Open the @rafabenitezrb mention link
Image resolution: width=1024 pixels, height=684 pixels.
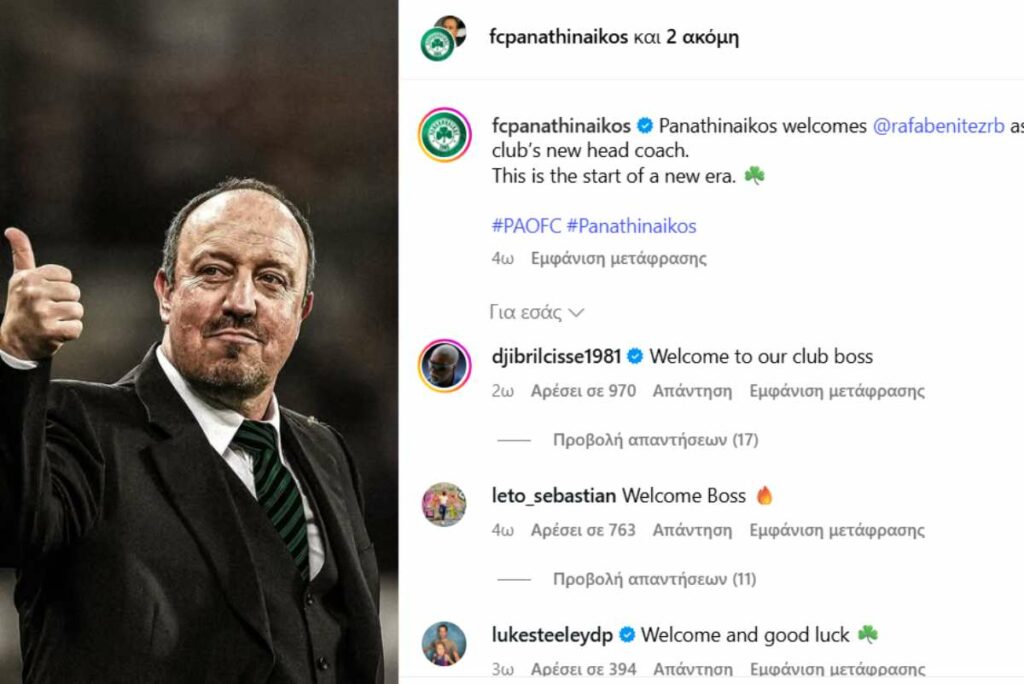click(938, 125)
